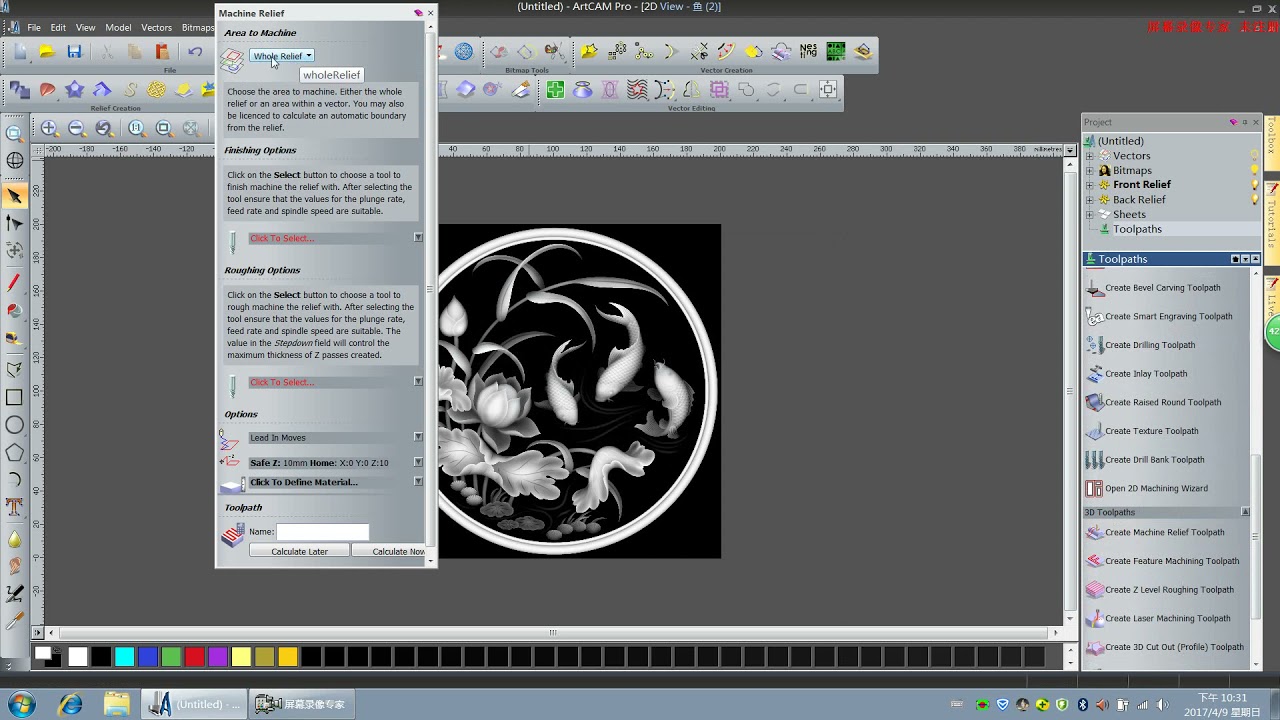Select the Toolpaths item in Project tree
The height and width of the screenshot is (720, 1280).
coord(1137,229)
